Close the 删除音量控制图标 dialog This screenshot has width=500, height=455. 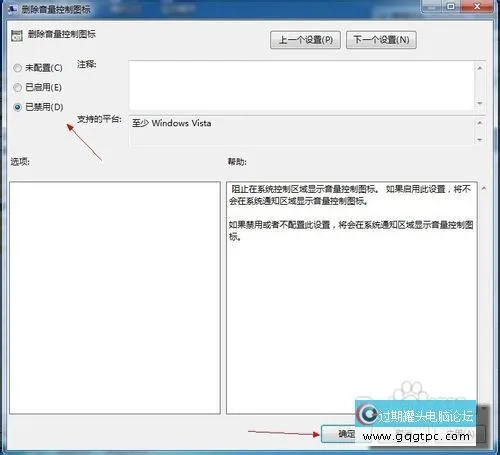tap(477, 6)
